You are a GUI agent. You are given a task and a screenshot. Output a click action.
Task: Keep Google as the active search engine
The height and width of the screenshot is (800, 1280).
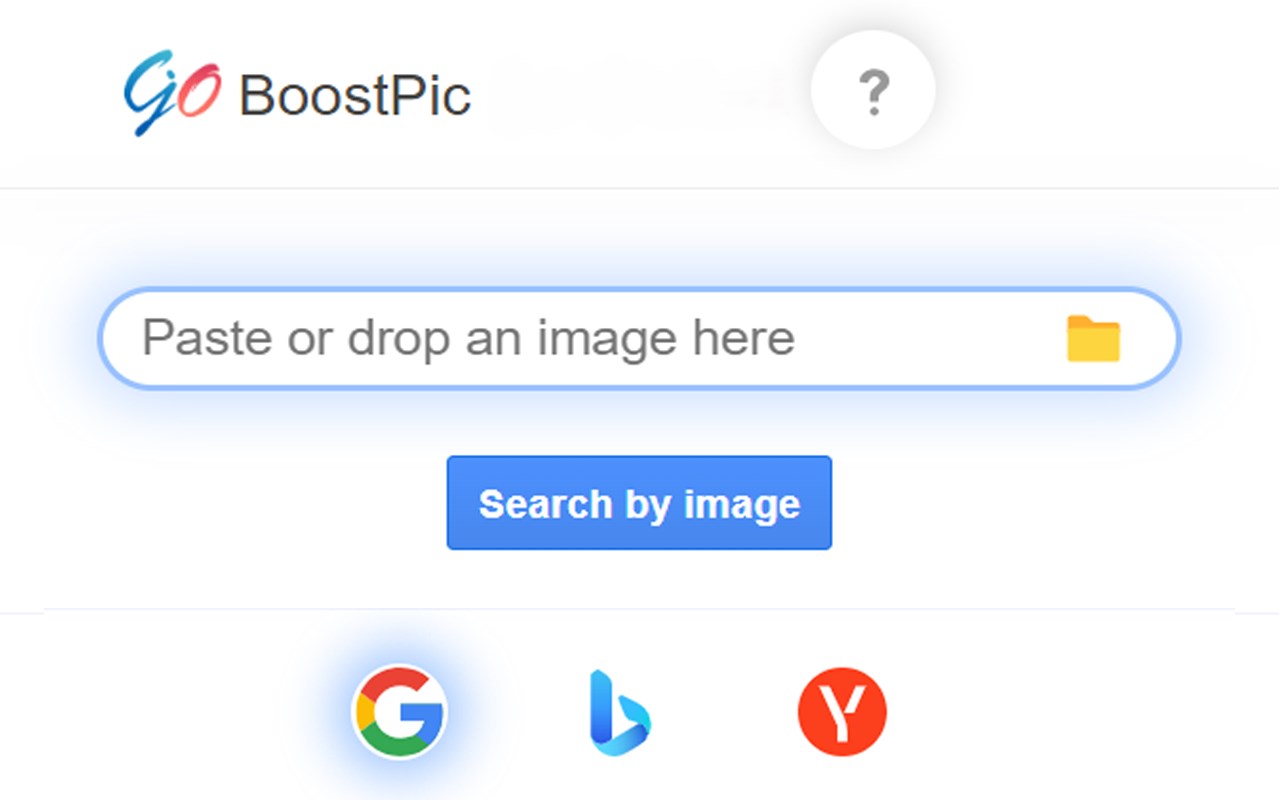pyautogui.click(x=400, y=712)
